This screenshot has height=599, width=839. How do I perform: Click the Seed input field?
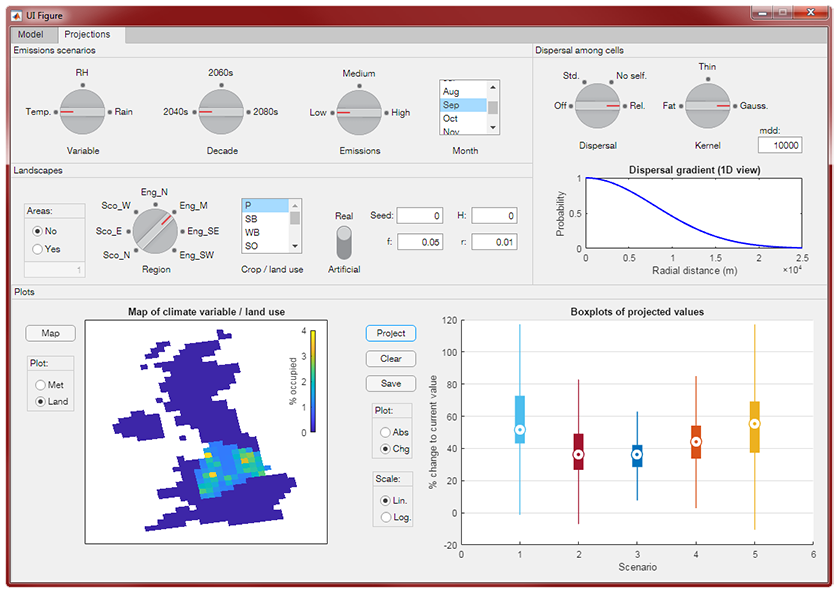[420, 216]
